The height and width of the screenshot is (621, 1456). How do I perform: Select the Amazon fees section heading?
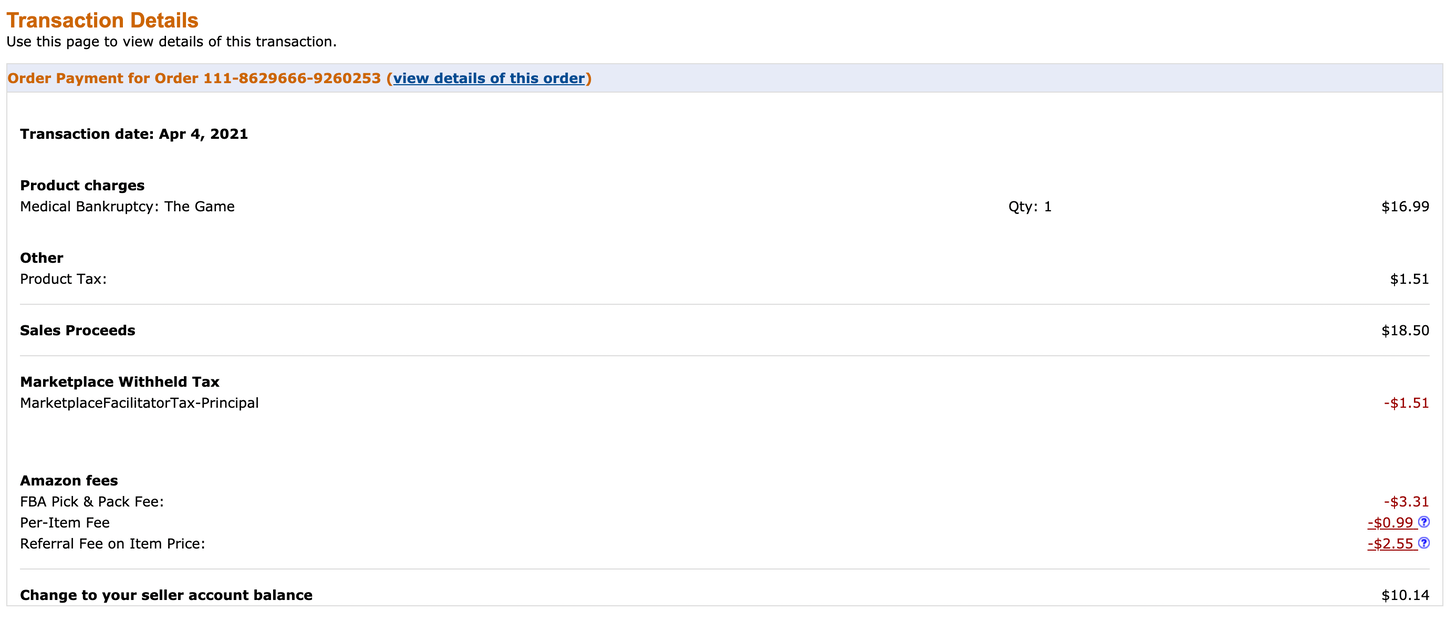(x=69, y=481)
